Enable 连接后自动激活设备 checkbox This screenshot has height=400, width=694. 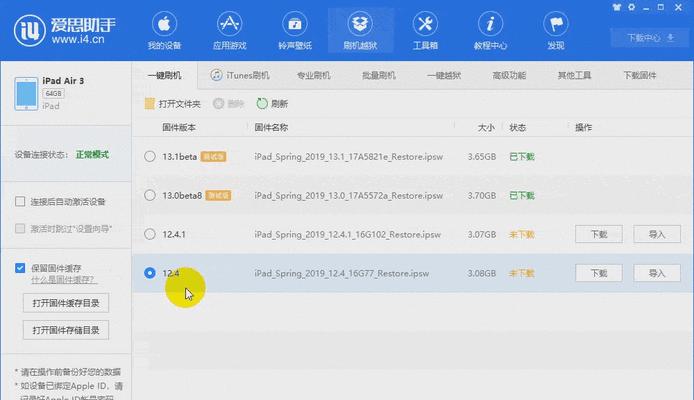(21, 202)
